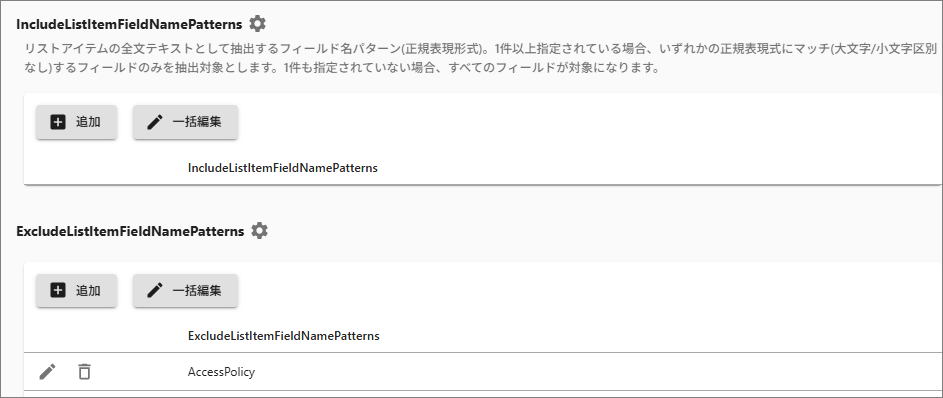Open 一括編集 bulk edit for Include patterns
The height and width of the screenshot is (398, 943).
click(185, 122)
